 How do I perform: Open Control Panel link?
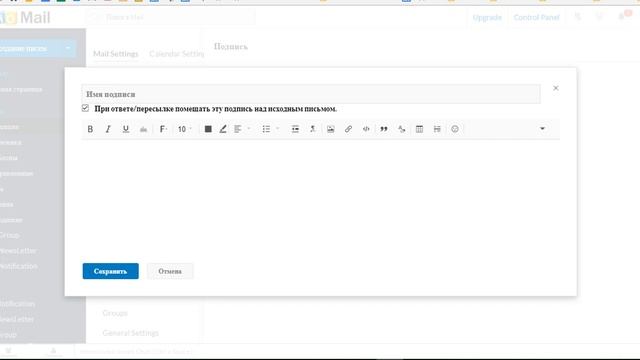click(x=536, y=18)
